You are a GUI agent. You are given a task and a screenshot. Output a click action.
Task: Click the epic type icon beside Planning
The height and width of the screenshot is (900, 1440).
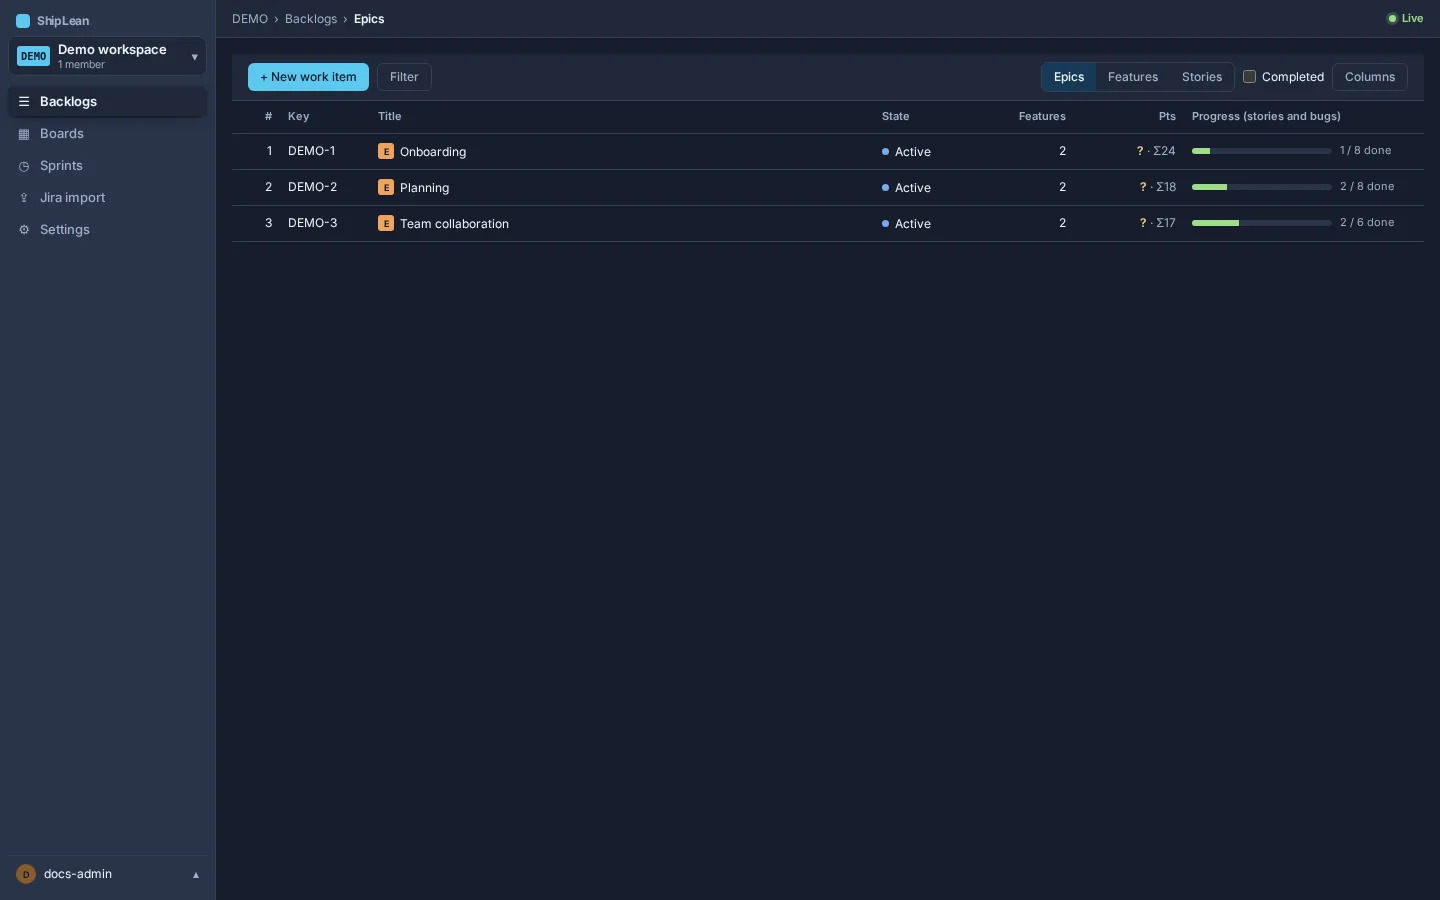[386, 187]
